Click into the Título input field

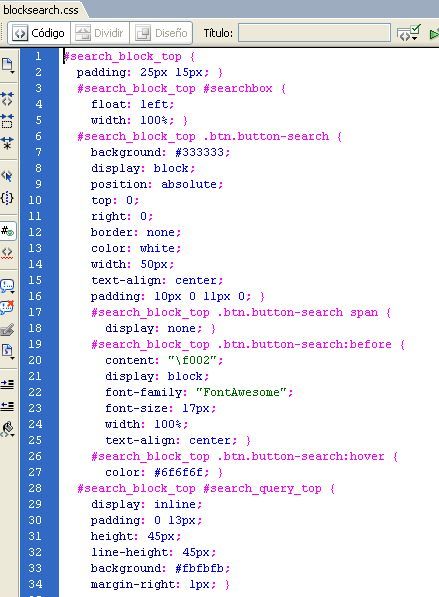tap(314, 33)
